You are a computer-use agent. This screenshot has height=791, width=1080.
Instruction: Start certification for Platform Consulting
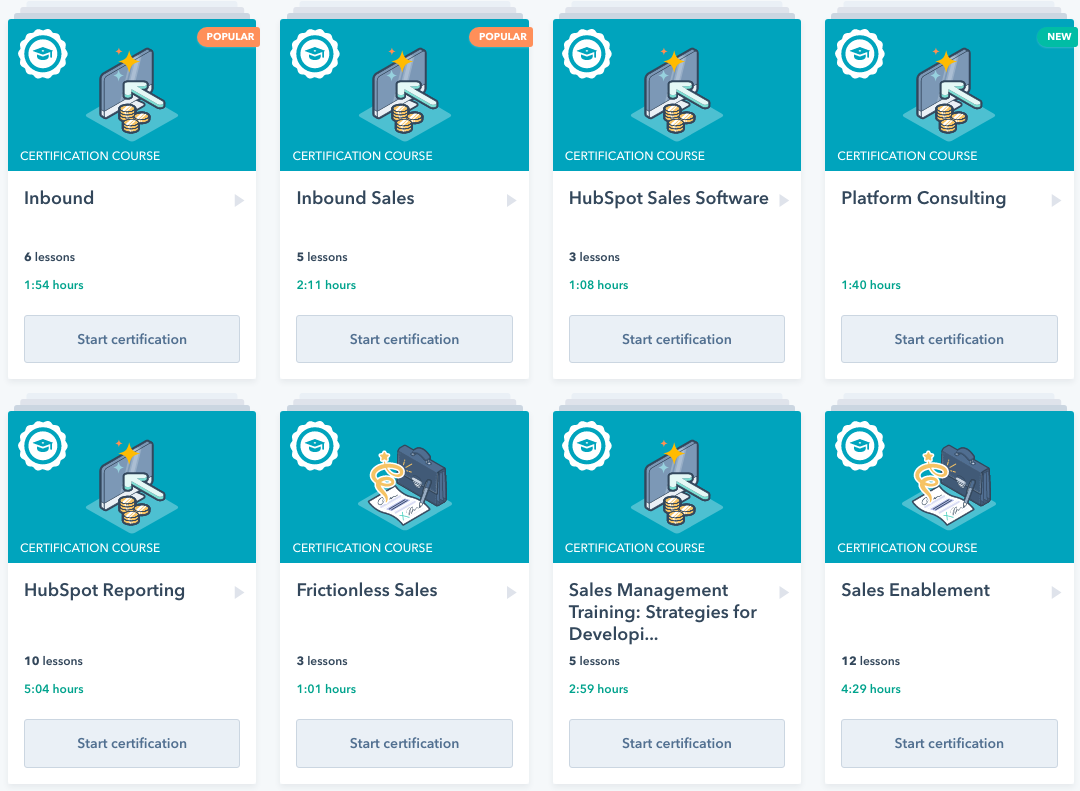(949, 339)
